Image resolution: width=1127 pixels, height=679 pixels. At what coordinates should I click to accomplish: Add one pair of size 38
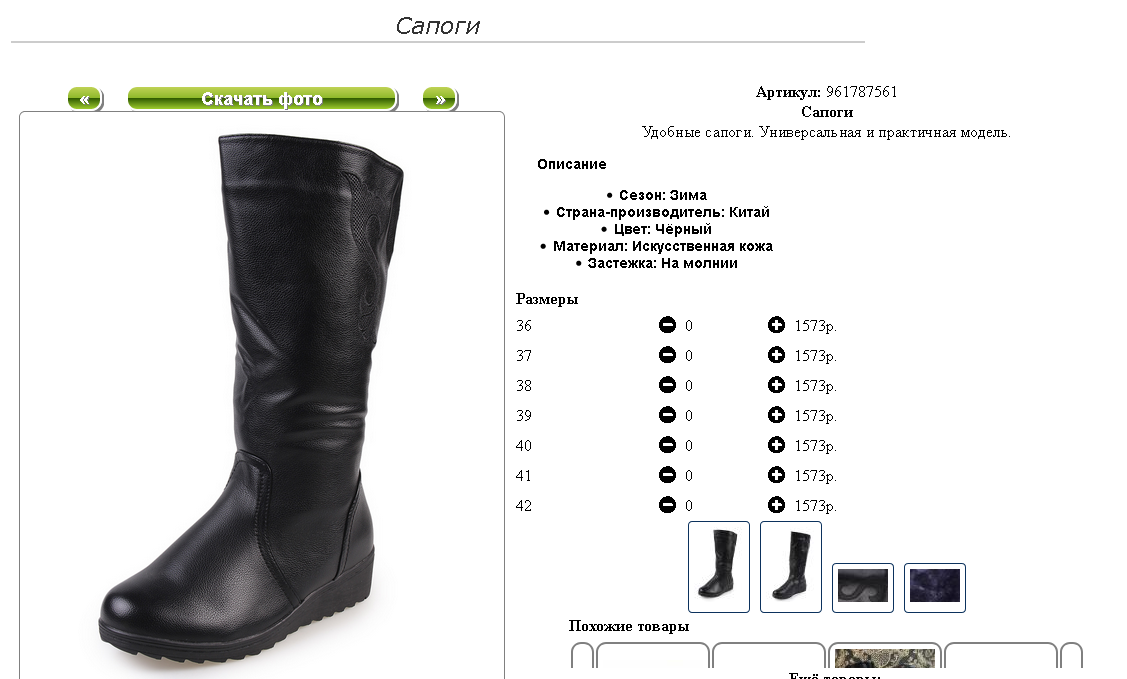tap(776, 385)
